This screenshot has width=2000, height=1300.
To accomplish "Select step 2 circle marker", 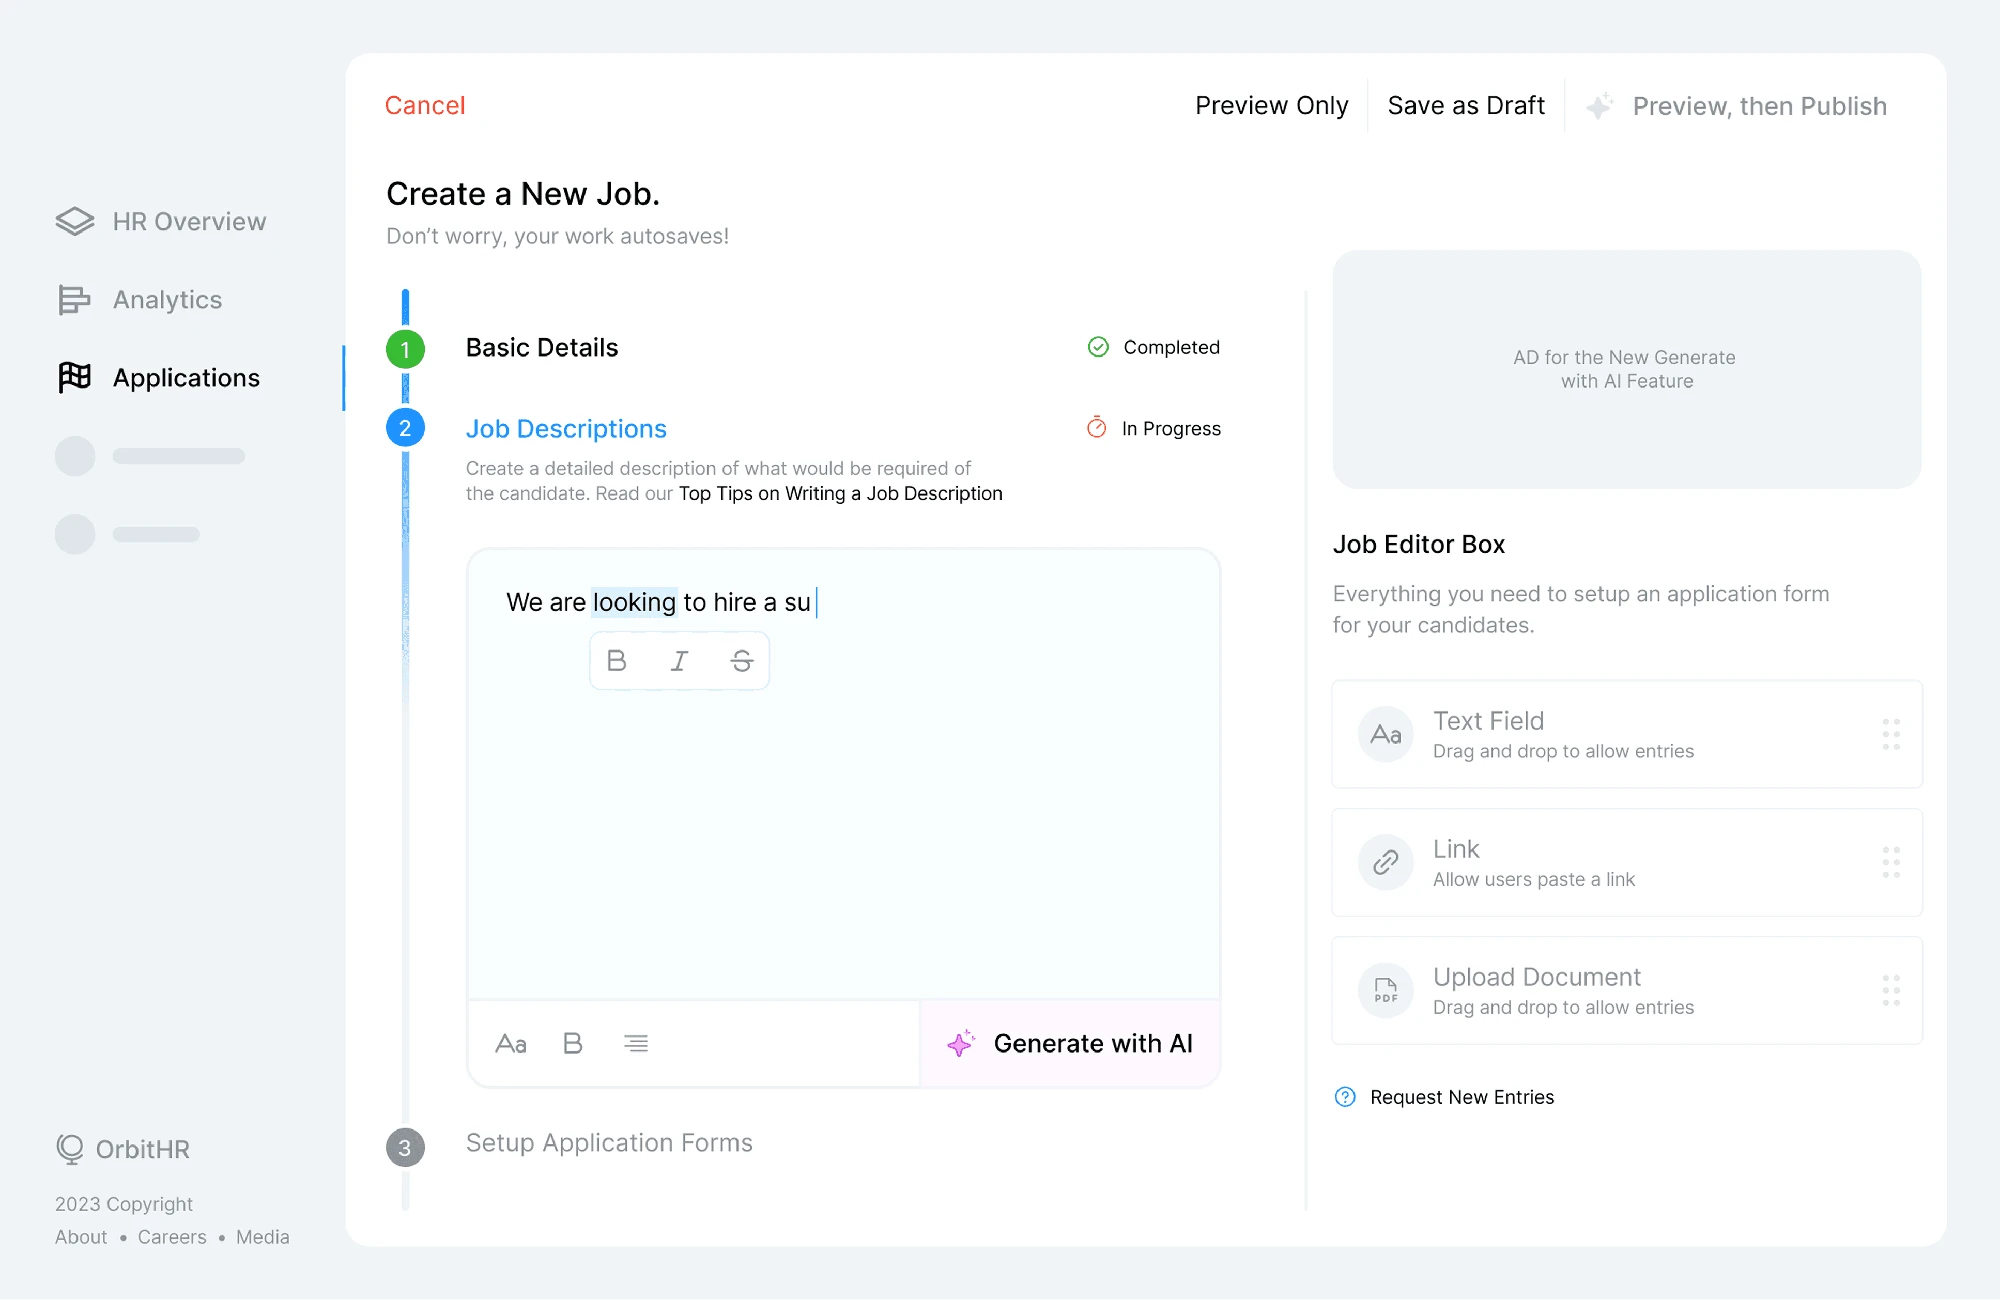I will [x=405, y=428].
